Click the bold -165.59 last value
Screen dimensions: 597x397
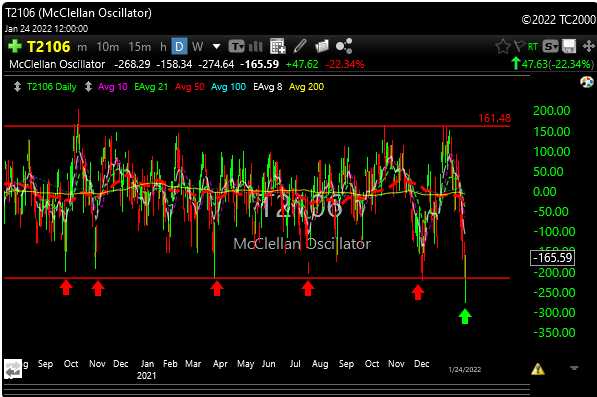coord(260,64)
